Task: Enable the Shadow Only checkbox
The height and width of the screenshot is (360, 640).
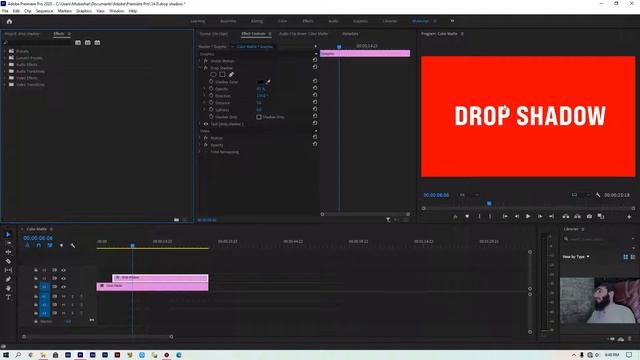Action: tap(259, 117)
